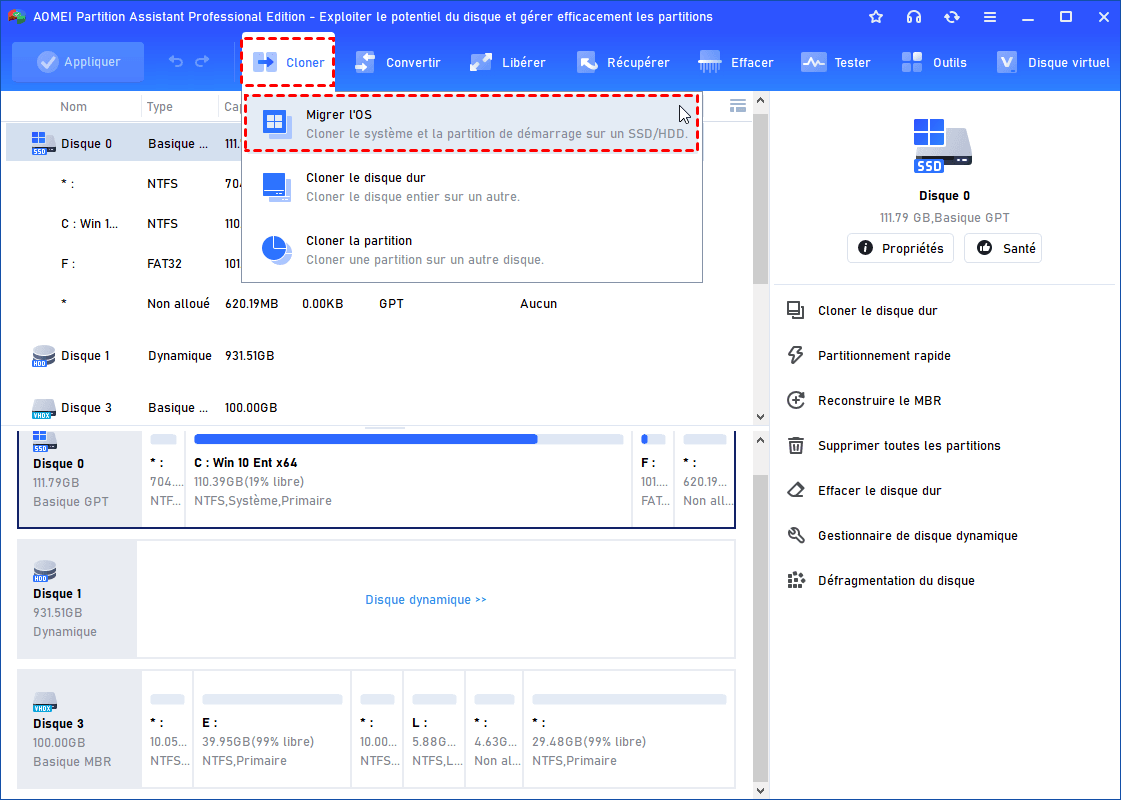Toggle the list view options icon
This screenshot has width=1121, height=800.
(x=738, y=106)
